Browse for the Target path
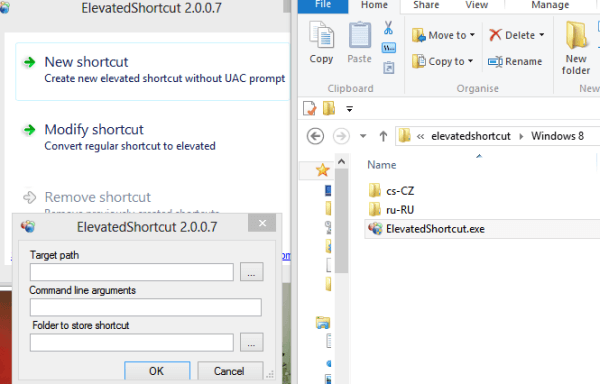Image resolution: width=600 pixels, height=384 pixels. (251, 272)
